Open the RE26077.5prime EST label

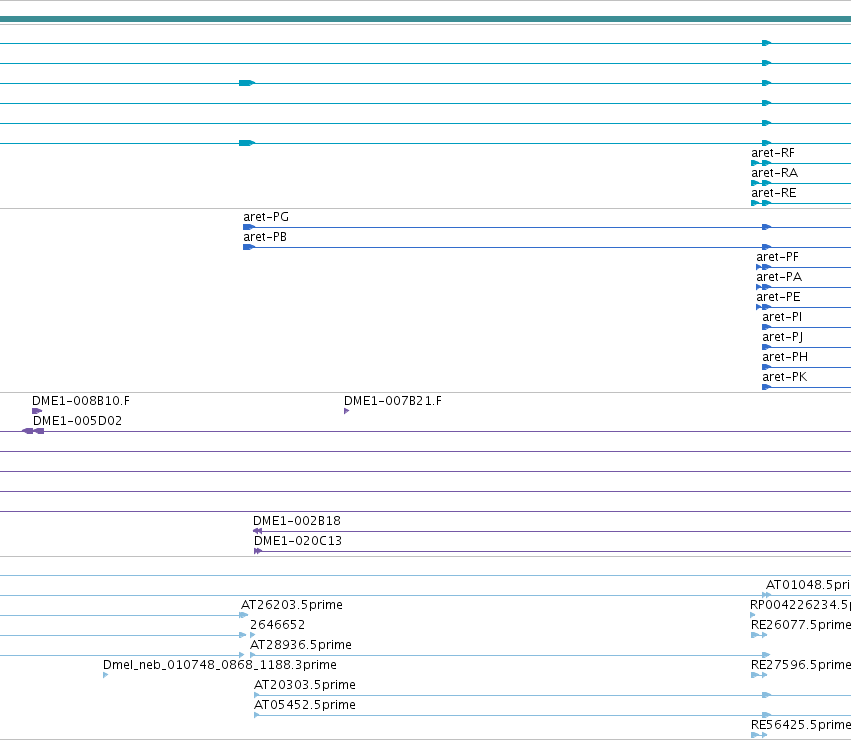click(801, 625)
